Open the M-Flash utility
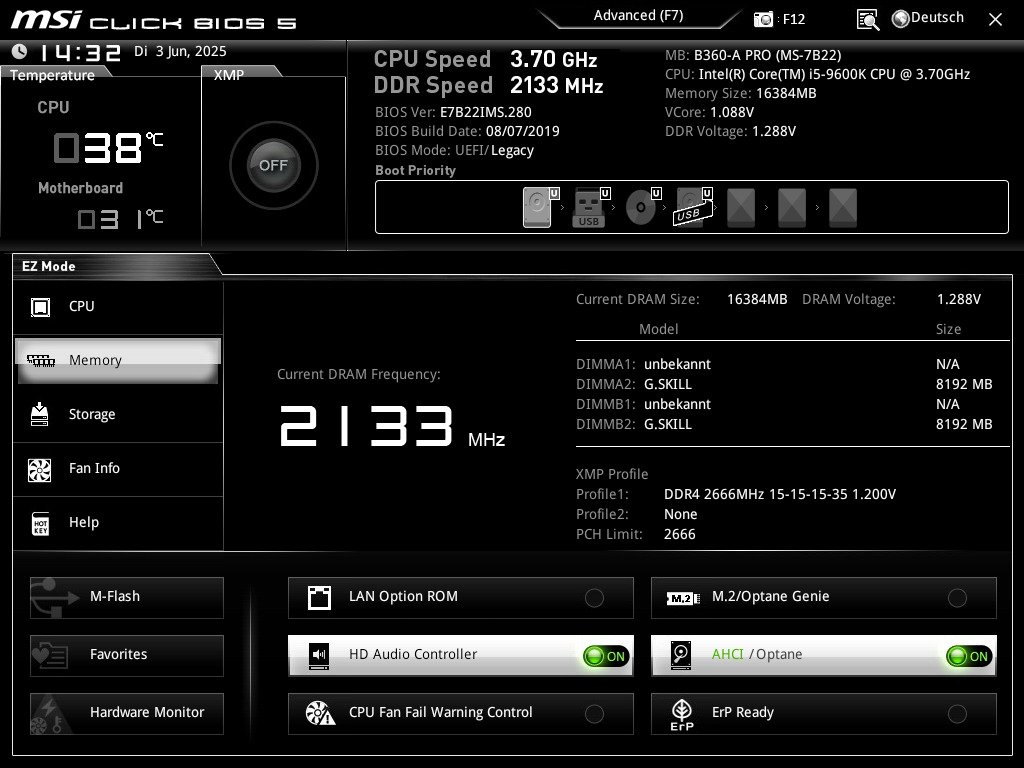 pyautogui.click(x=127, y=598)
